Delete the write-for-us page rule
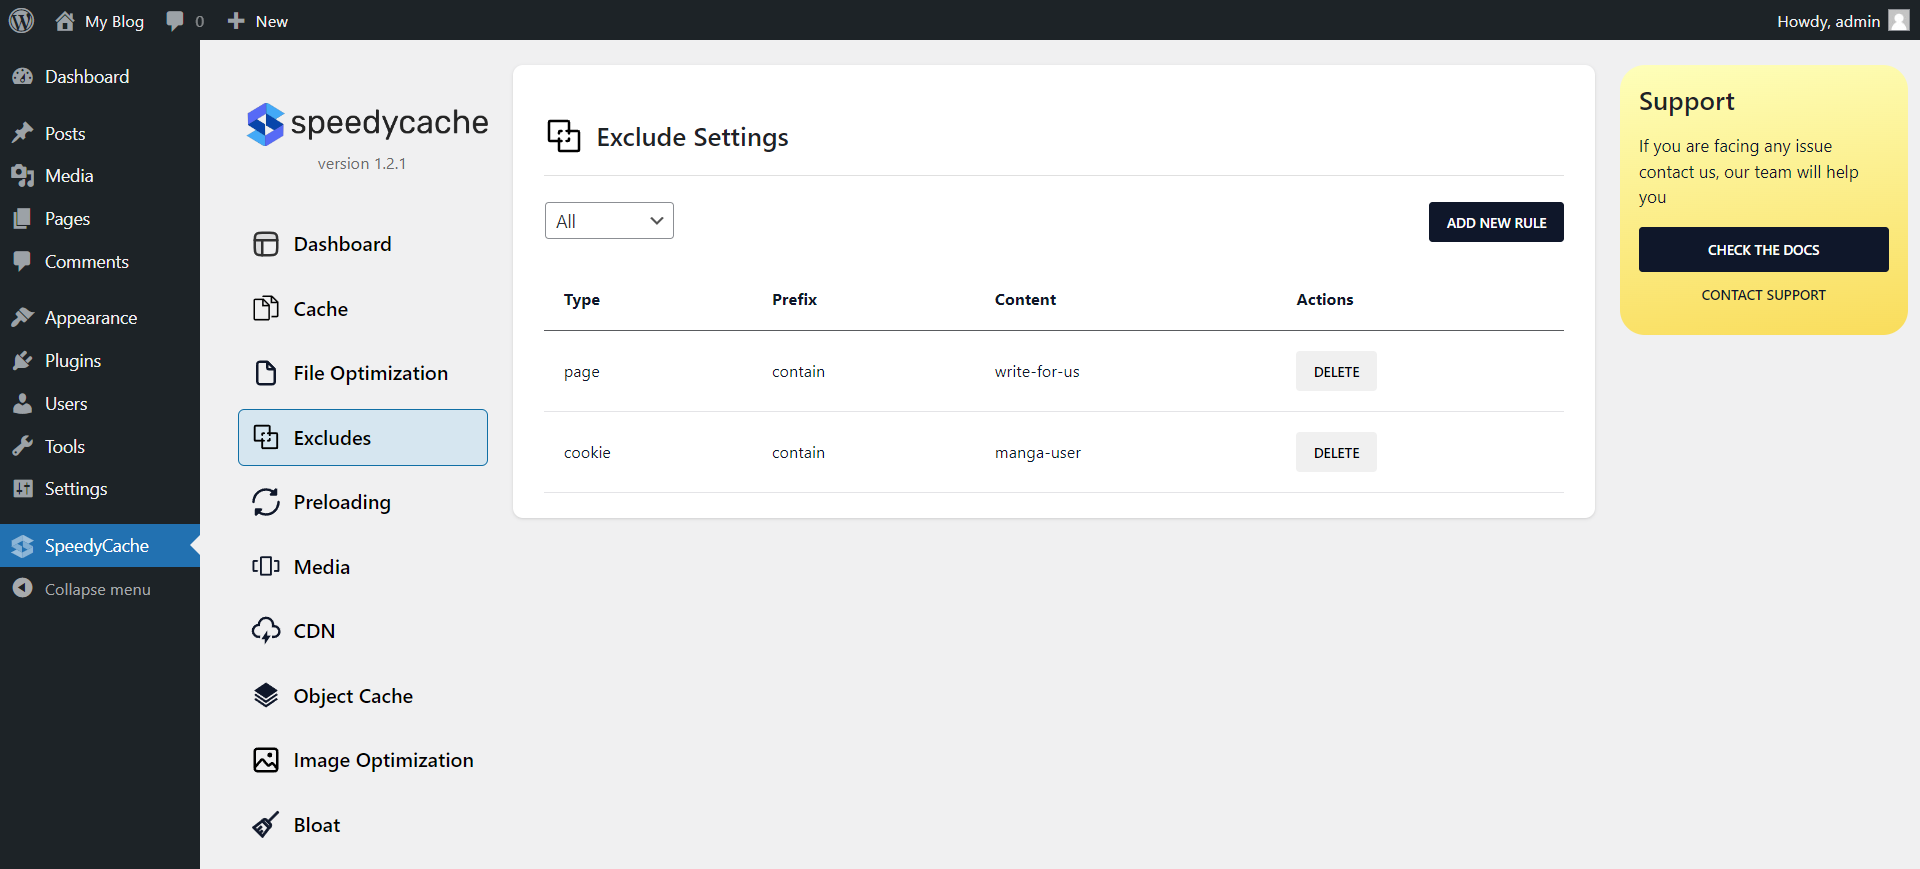1920x869 pixels. point(1336,371)
